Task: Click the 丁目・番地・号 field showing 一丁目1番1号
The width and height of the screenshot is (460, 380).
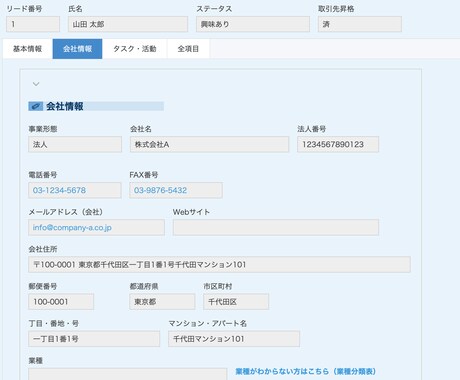Action: 94,339
